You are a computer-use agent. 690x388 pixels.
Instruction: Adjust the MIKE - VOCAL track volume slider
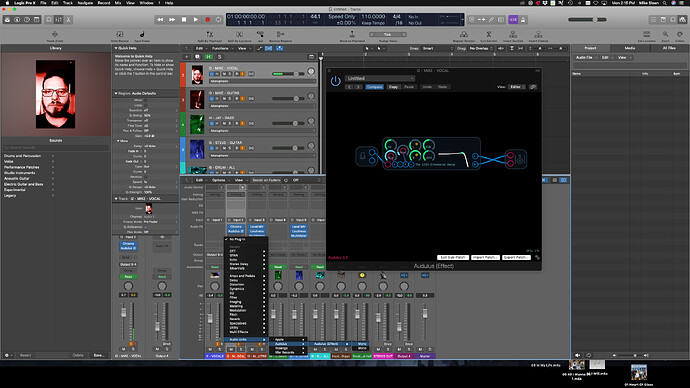click(x=288, y=74)
